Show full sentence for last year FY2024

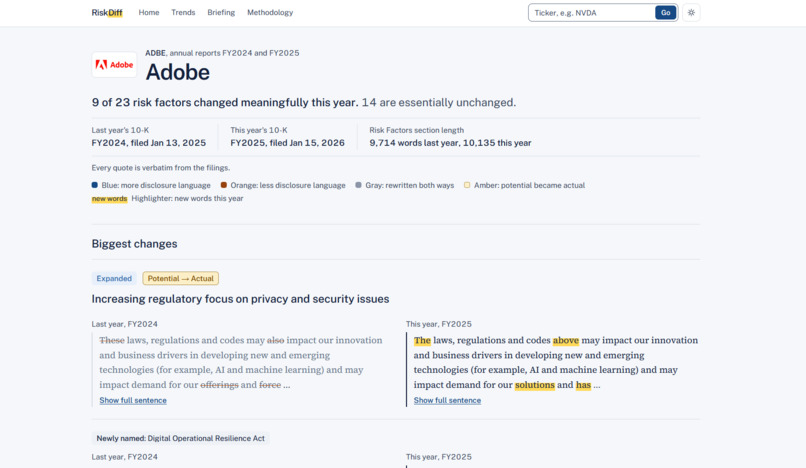coord(133,400)
